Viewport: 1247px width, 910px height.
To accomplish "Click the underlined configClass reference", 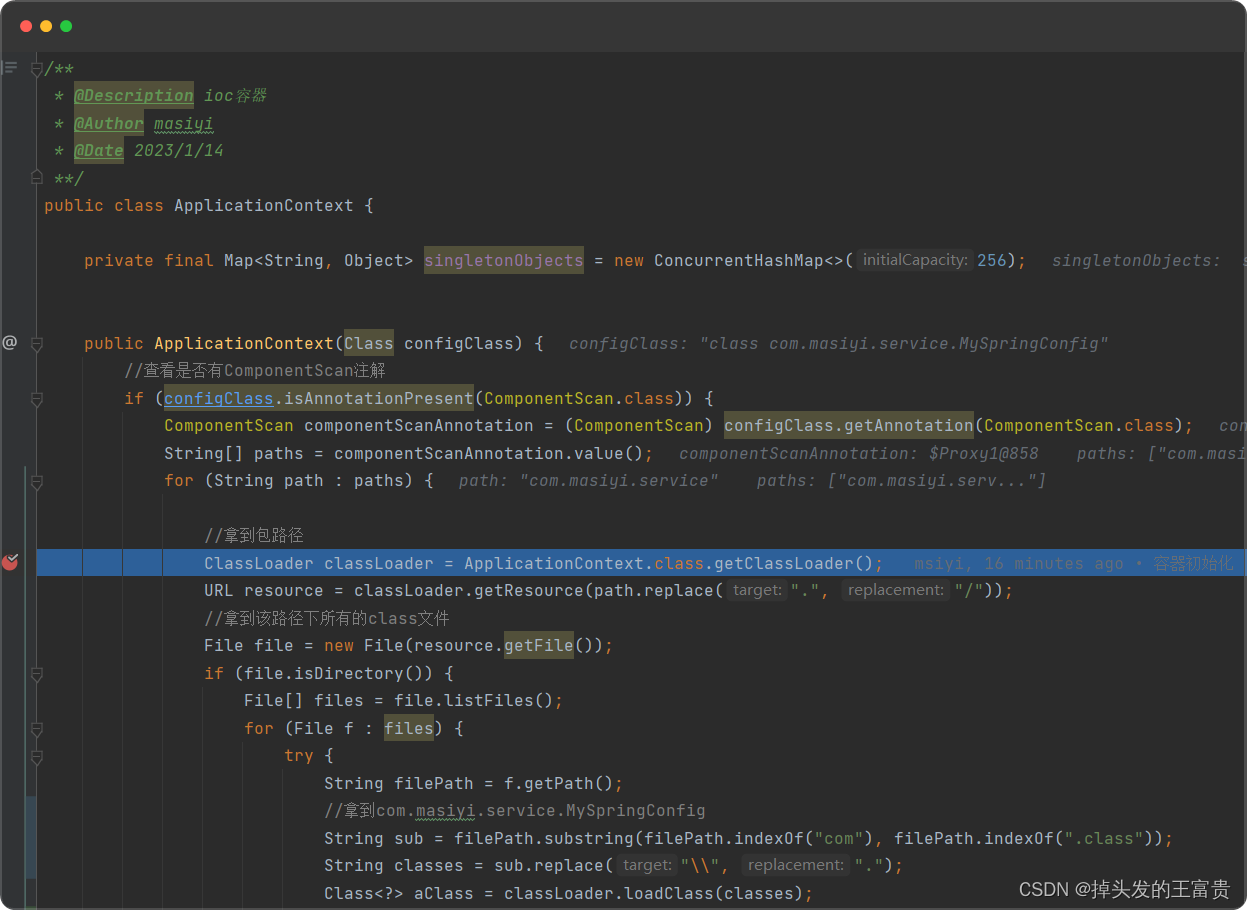I will pos(219,398).
